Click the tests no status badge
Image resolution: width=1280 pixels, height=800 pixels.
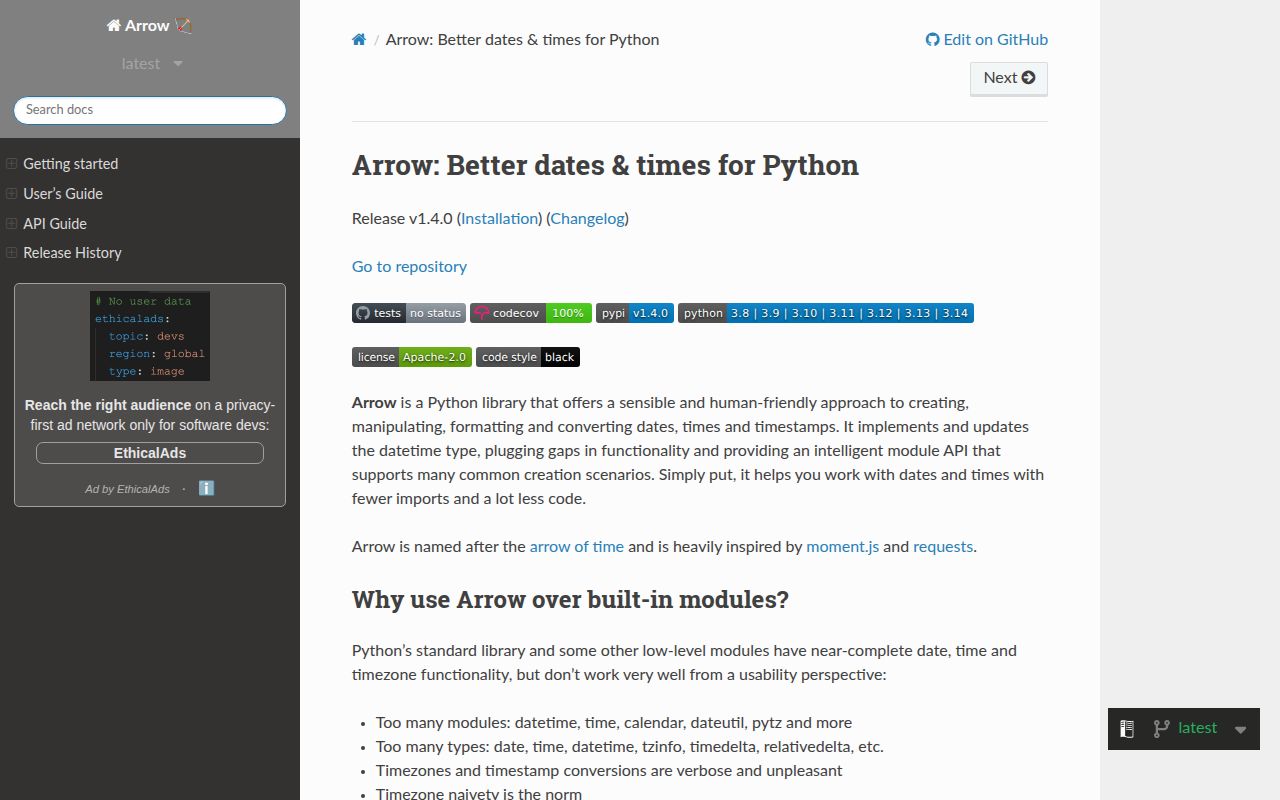click(409, 313)
